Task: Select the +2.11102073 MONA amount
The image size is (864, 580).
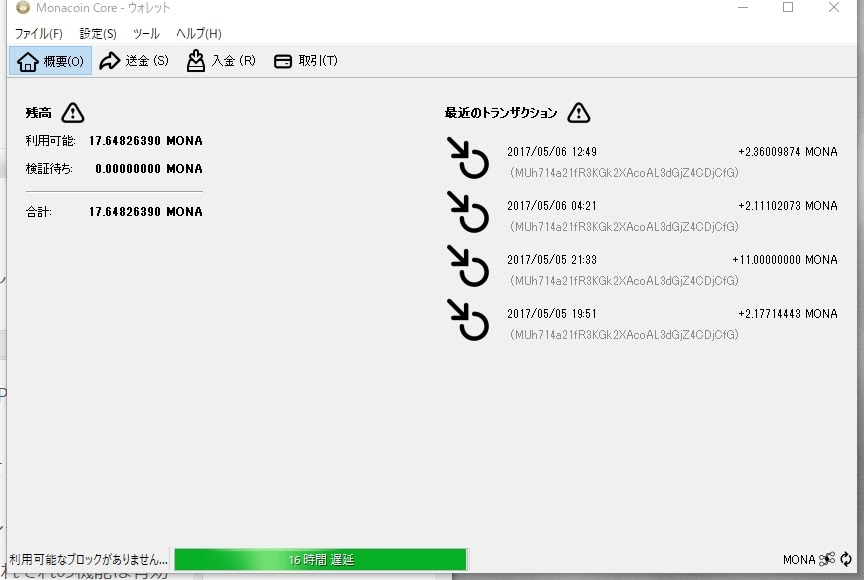Action: (x=788, y=205)
